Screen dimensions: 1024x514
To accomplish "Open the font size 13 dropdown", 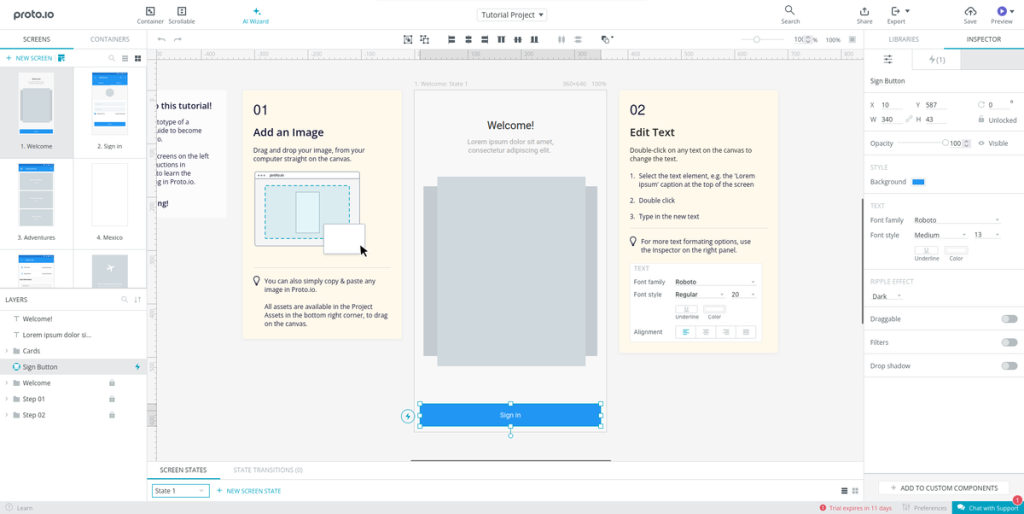I will pos(986,234).
